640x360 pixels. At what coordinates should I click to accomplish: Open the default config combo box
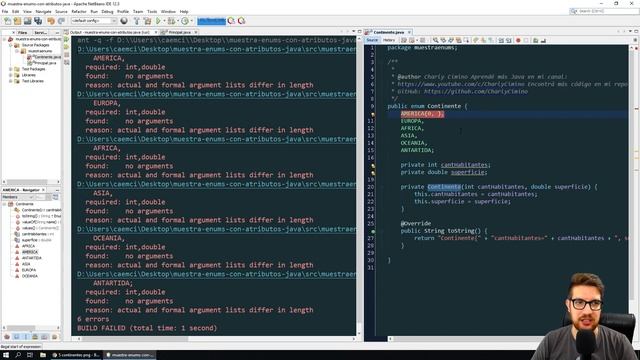click(x=94, y=21)
